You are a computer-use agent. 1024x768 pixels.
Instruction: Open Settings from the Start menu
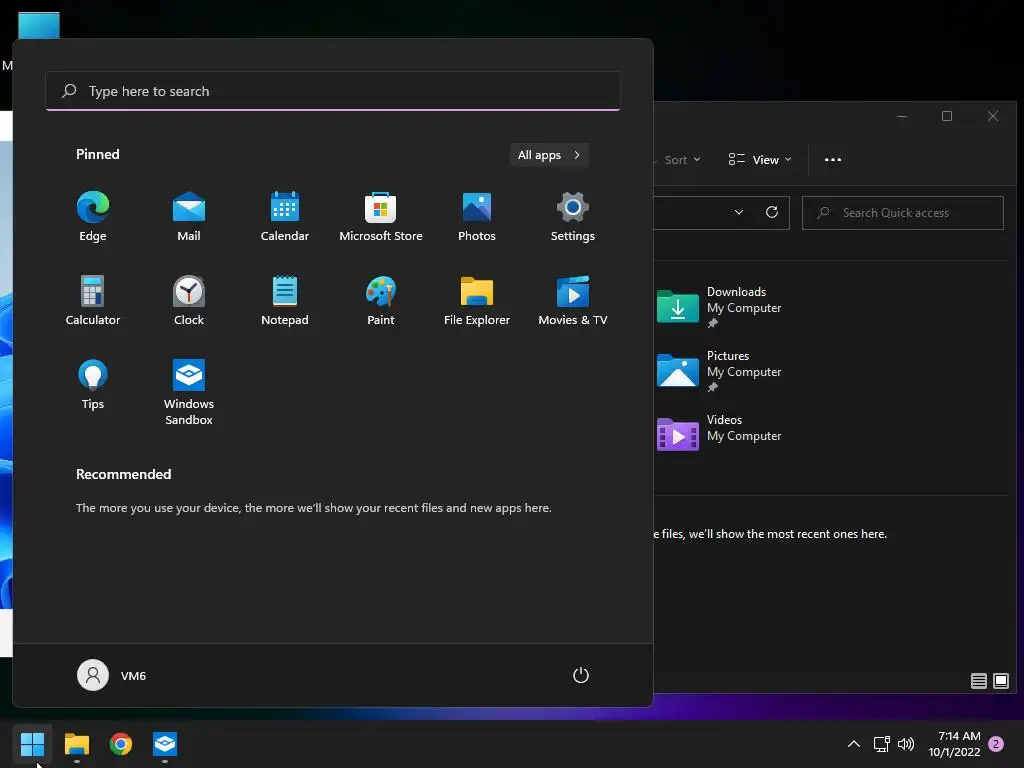(573, 217)
